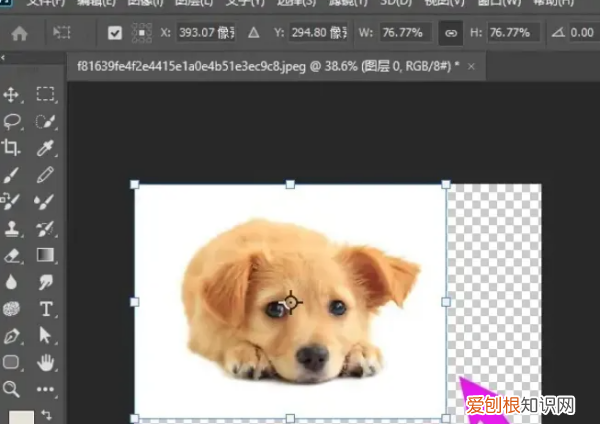Click the W width field 76.77%
Image resolution: width=600 pixels, height=424 pixels.
click(x=406, y=33)
